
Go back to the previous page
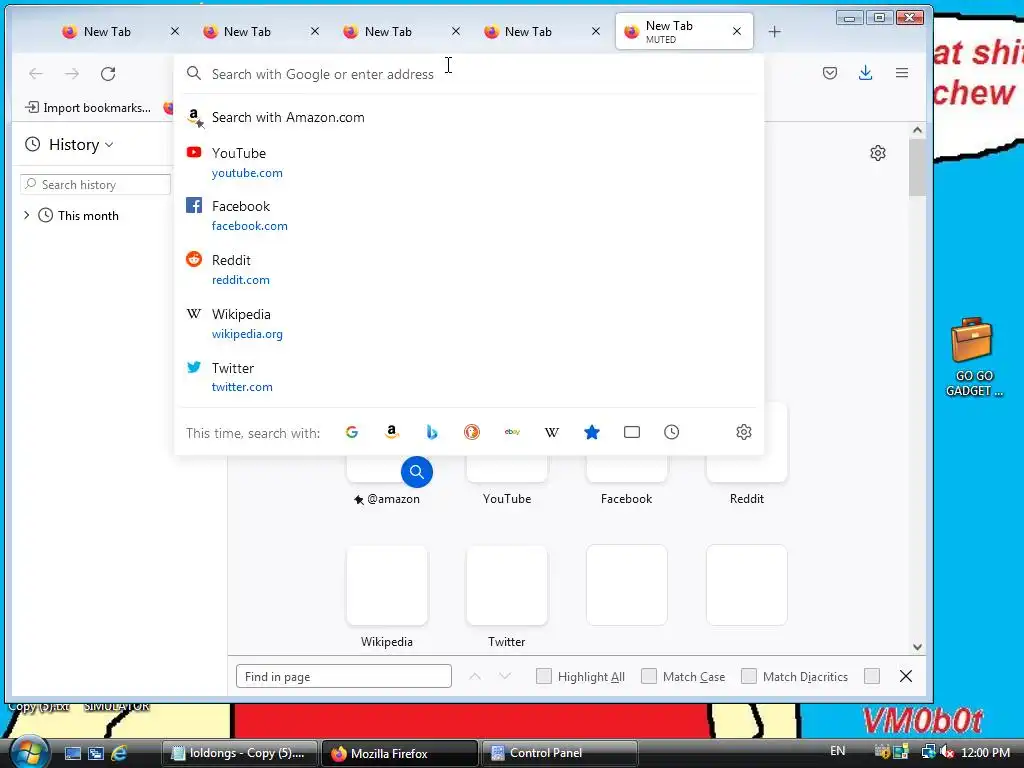pyautogui.click(x=36, y=73)
